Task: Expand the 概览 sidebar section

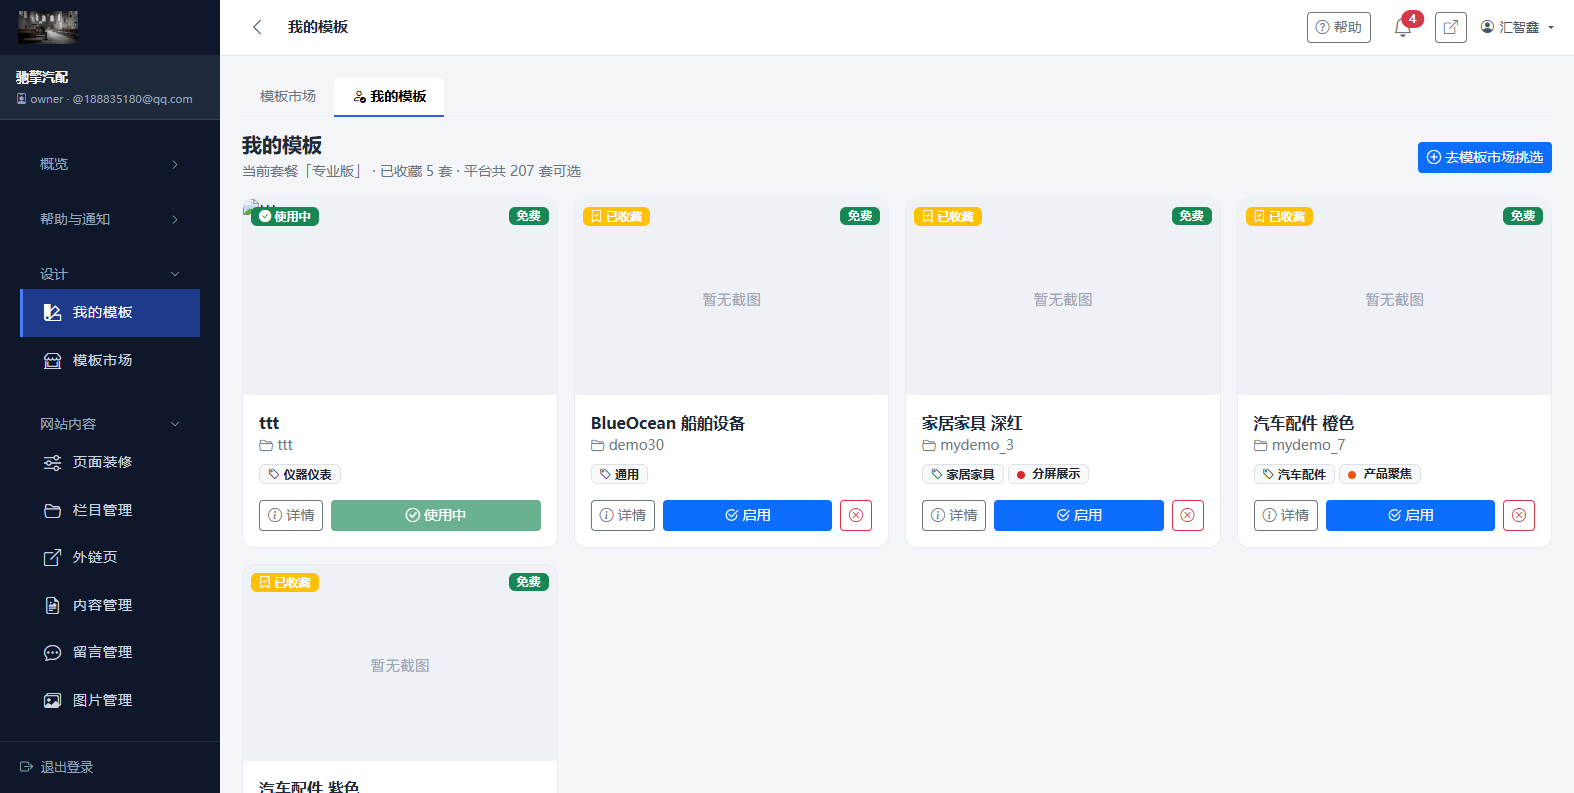Action: point(110,164)
